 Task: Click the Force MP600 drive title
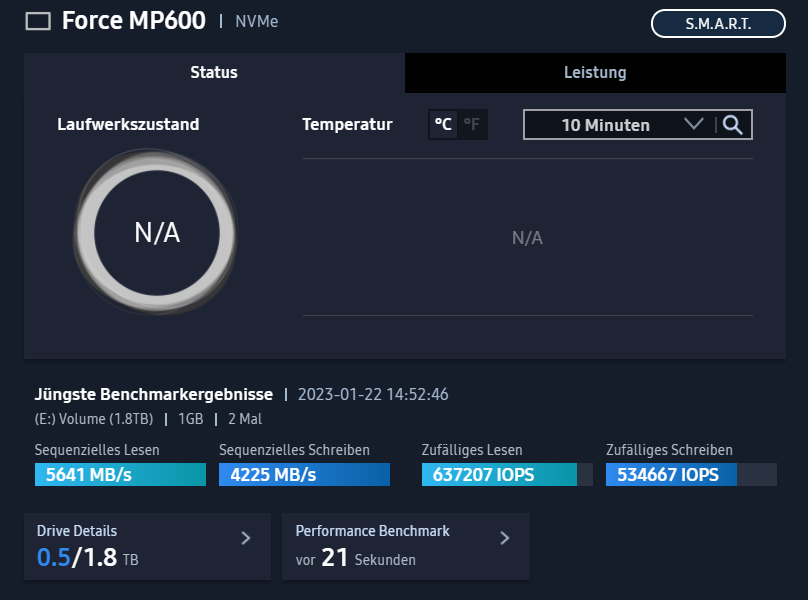click(133, 21)
